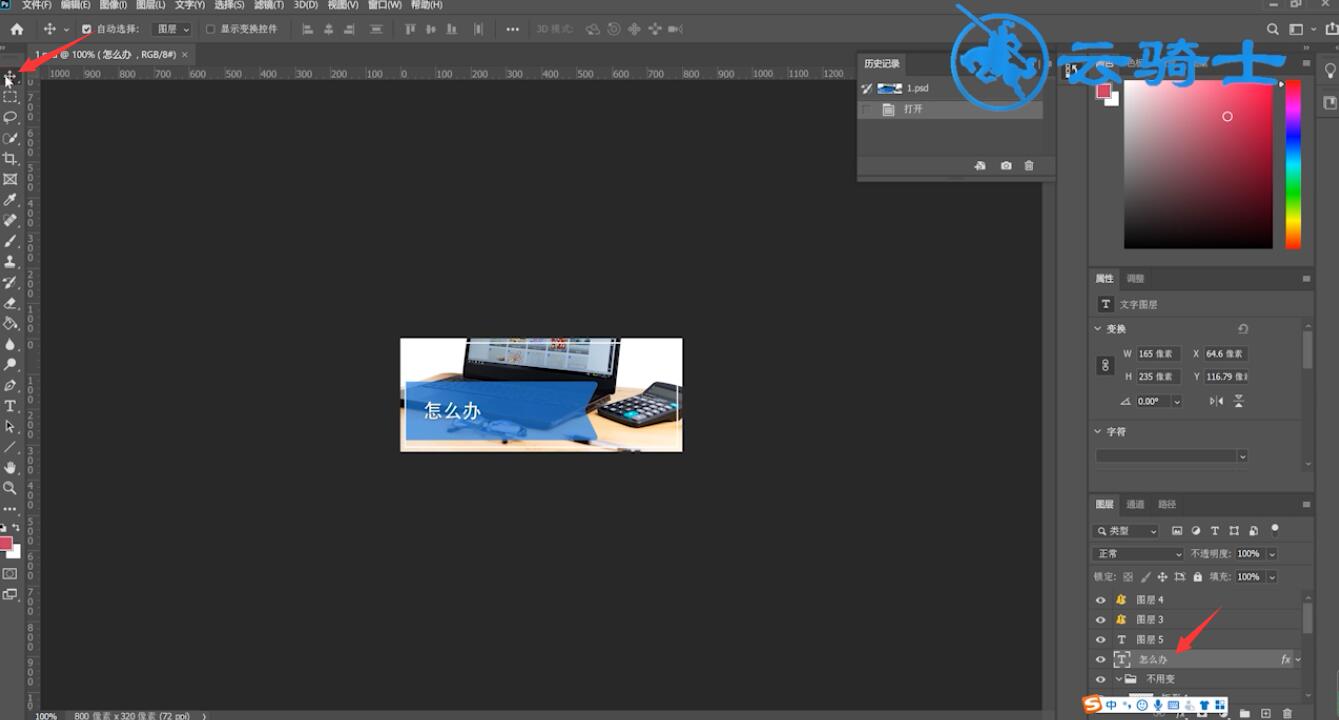Toggle lock transparent pixels in Layers
The height and width of the screenshot is (720, 1339).
[1128, 577]
